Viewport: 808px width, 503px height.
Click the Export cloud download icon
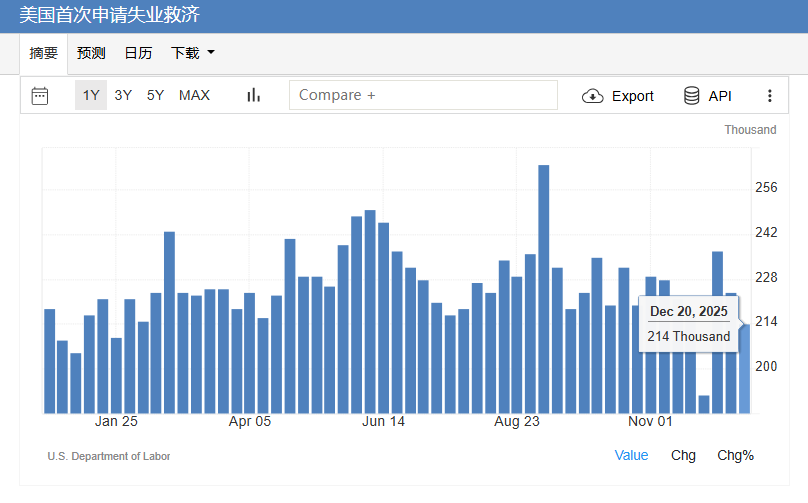(x=592, y=96)
